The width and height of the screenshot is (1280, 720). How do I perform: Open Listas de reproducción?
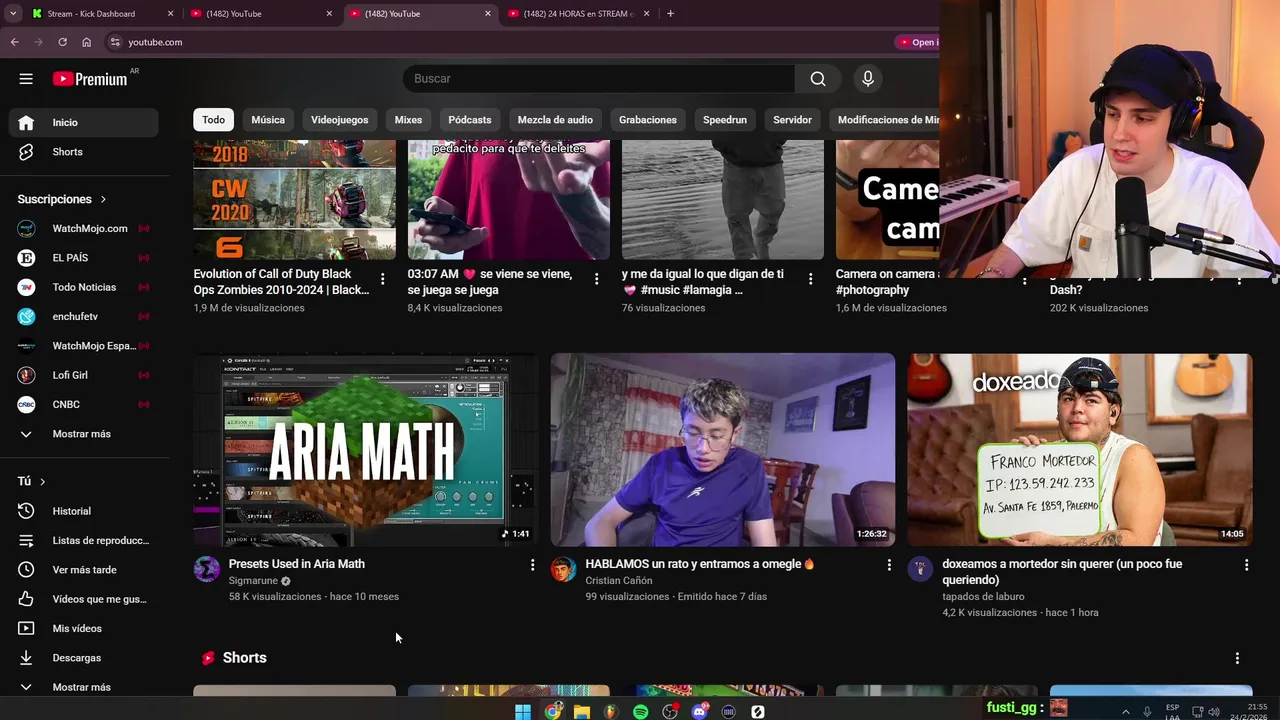[x=84, y=541]
